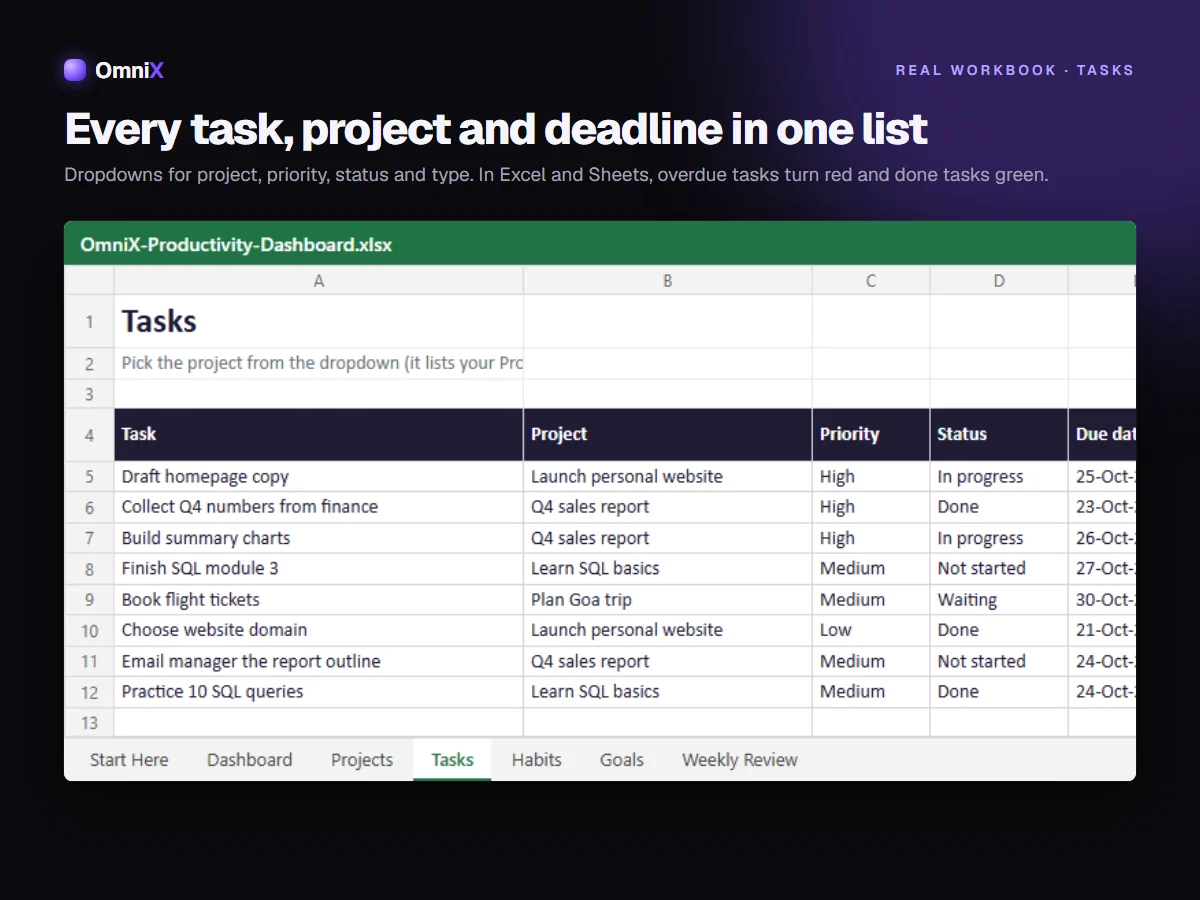Select the 'Book flight tickets' cell
This screenshot has height=900, width=1200.
tap(319, 600)
